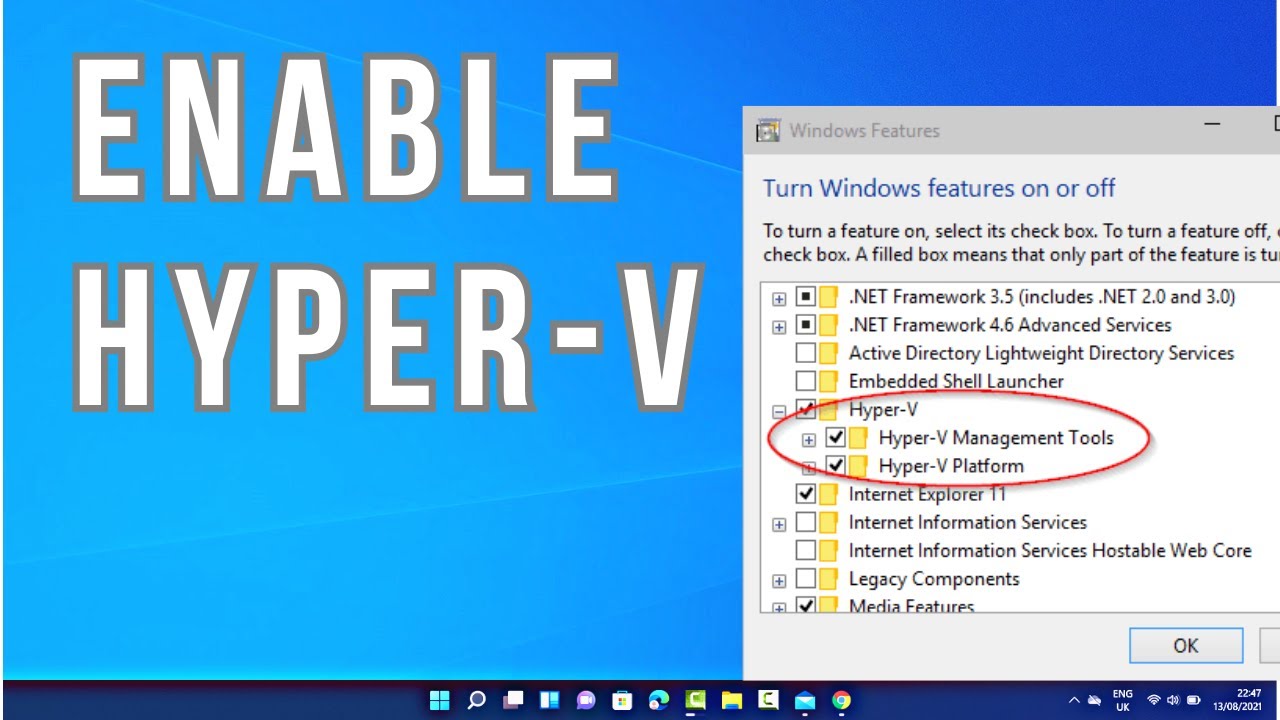This screenshot has width=1280, height=720.
Task: Select Hyper-V Management Tools label
Action: click(996, 438)
